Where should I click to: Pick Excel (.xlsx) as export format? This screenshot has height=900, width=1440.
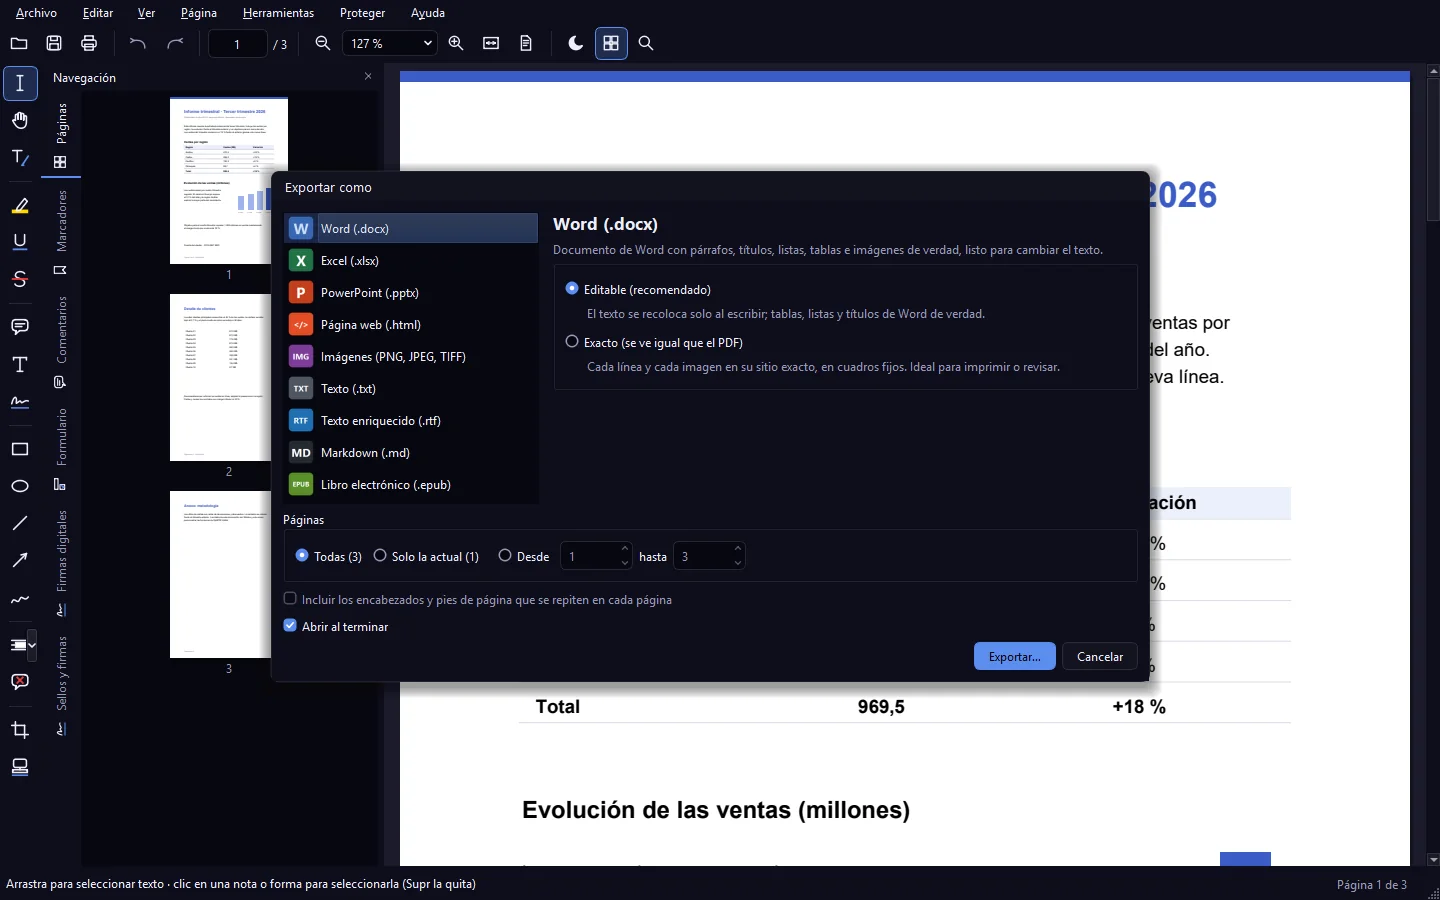pos(411,260)
